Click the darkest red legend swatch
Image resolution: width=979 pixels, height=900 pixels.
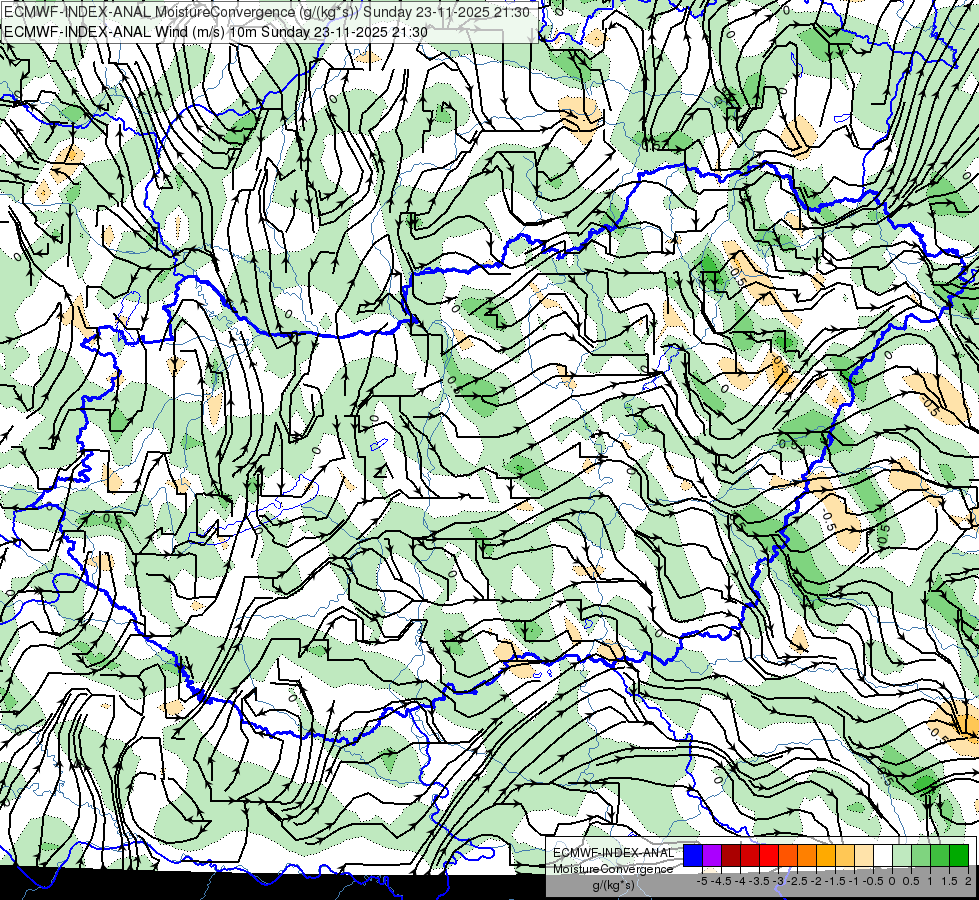pyautogui.click(x=731, y=855)
